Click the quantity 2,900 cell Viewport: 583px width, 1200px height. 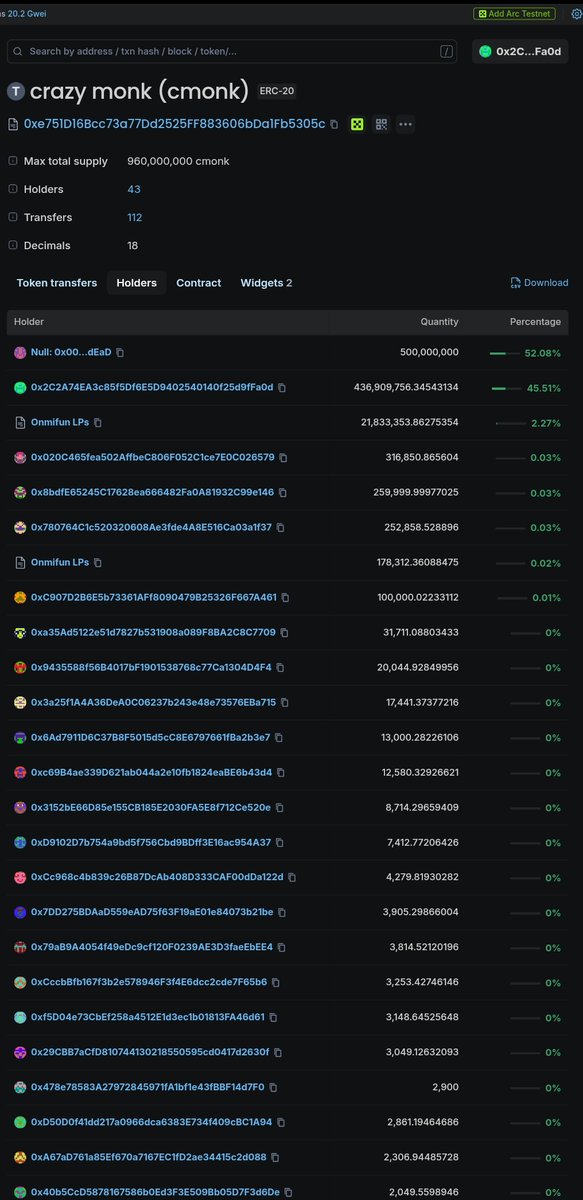(x=445, y=1087)
